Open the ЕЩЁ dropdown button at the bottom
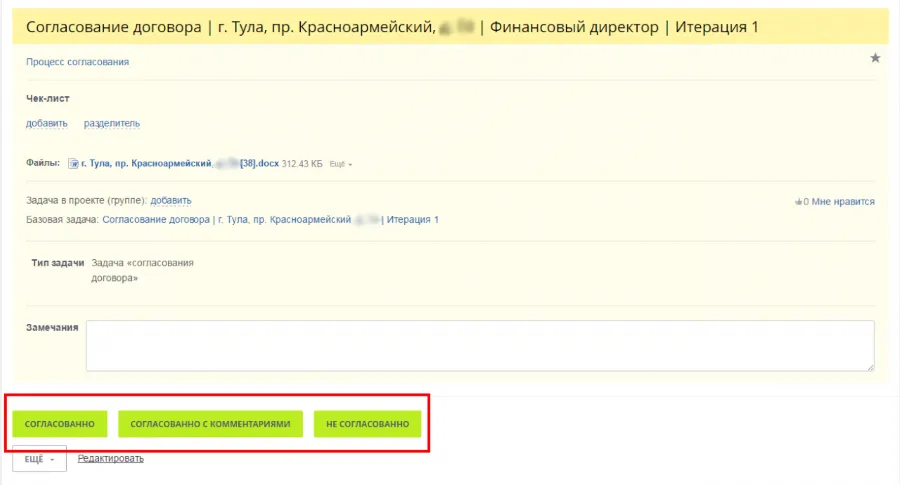This screenshot has height=485, width=900. pos(40,459)
